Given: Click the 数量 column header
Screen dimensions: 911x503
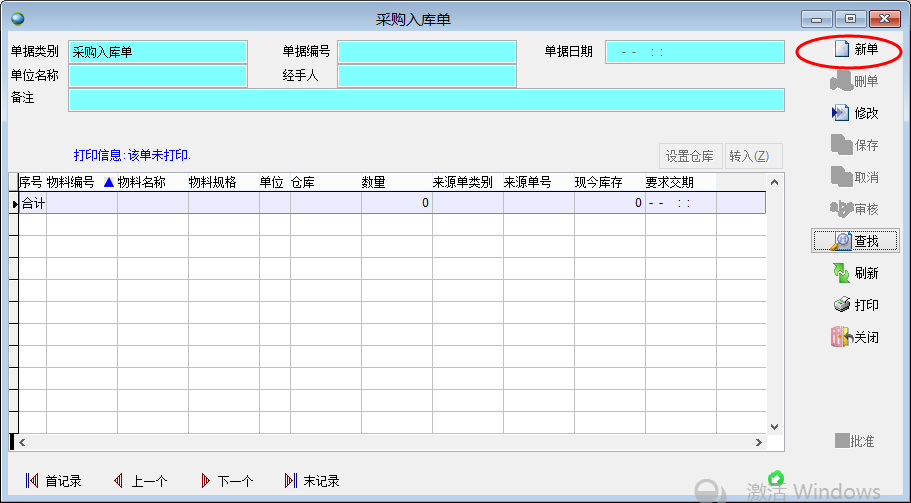Looking at the screenshot, I should pyautogui.click(x=374, y=182).
